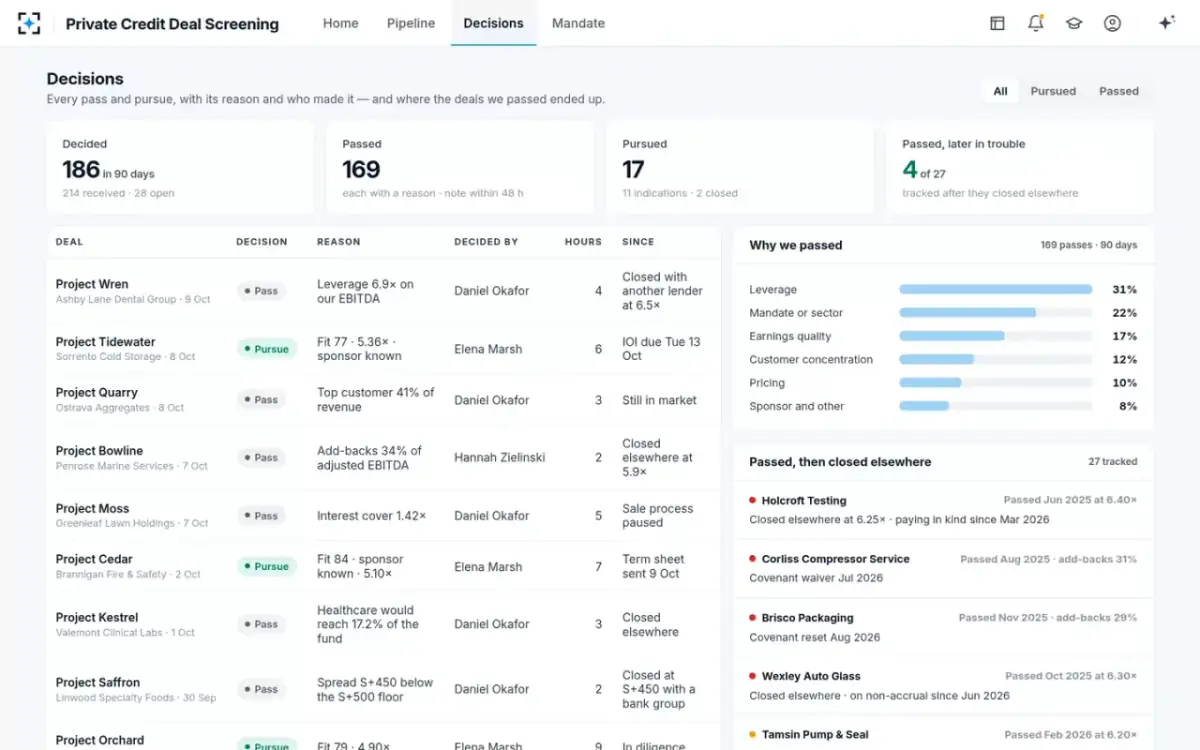Image resolution: width=1200 pixels, height=750 pixels.
Task: Click Hannah Zielinski in the Bowline row
Action: (500, 458)
